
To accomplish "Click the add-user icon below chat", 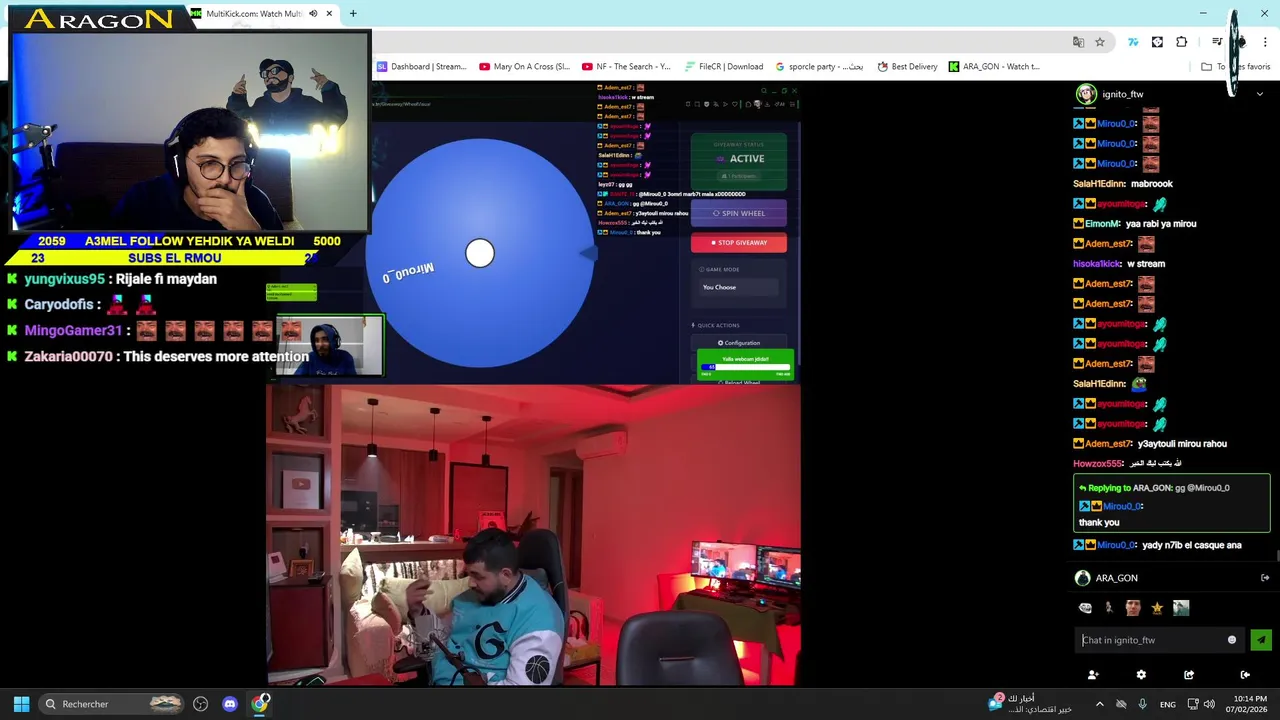I will [1093, 675].
